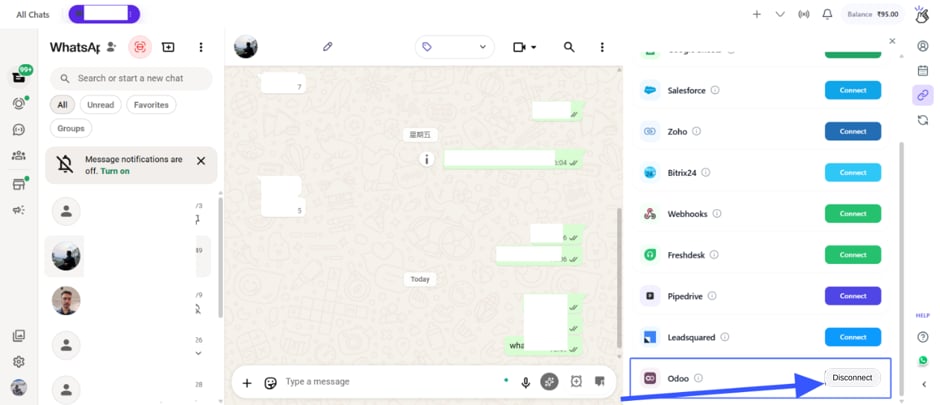Open the broadcast megaphone icon in left sidebar
The width and height of the screenshot is (940, 405).
point(19,210)
